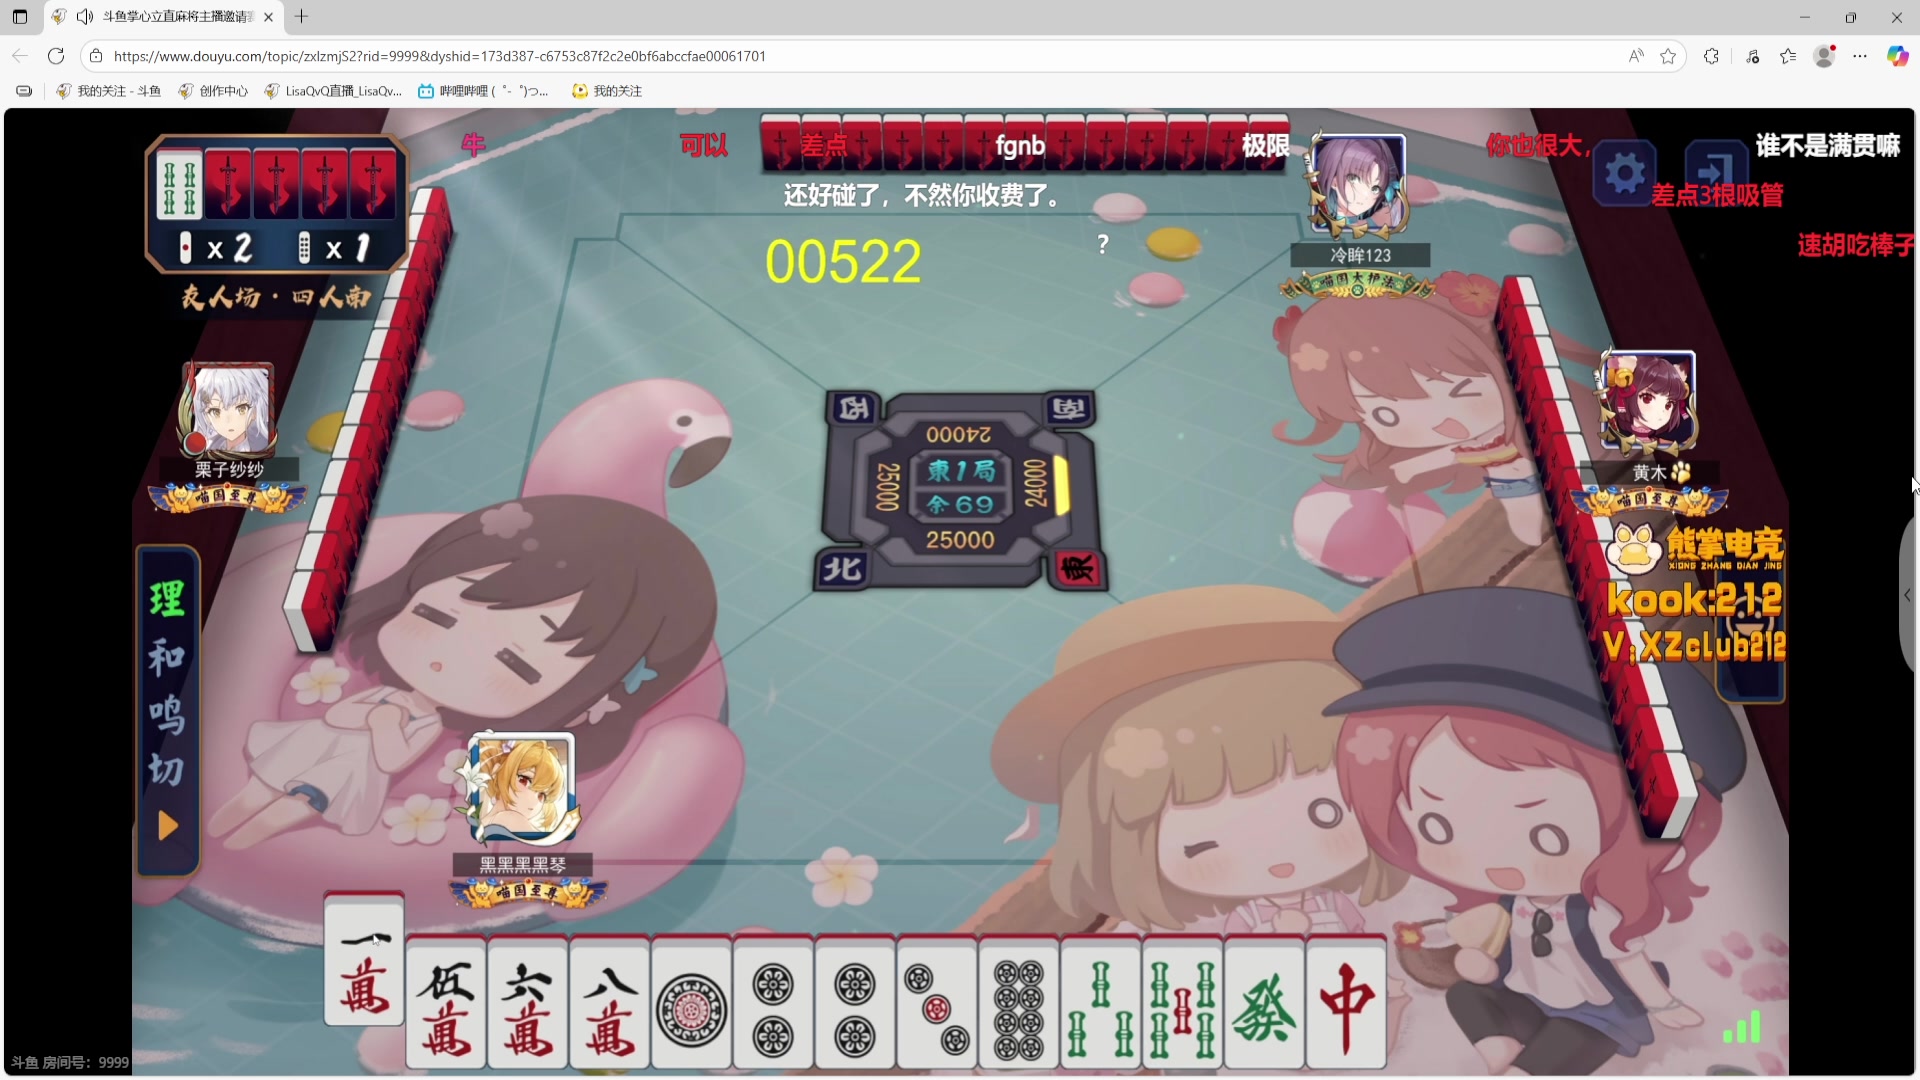Screen dimensions: 1920x1080
Task: Click the riichi stick counter x2
Action: tap(215, 248)
